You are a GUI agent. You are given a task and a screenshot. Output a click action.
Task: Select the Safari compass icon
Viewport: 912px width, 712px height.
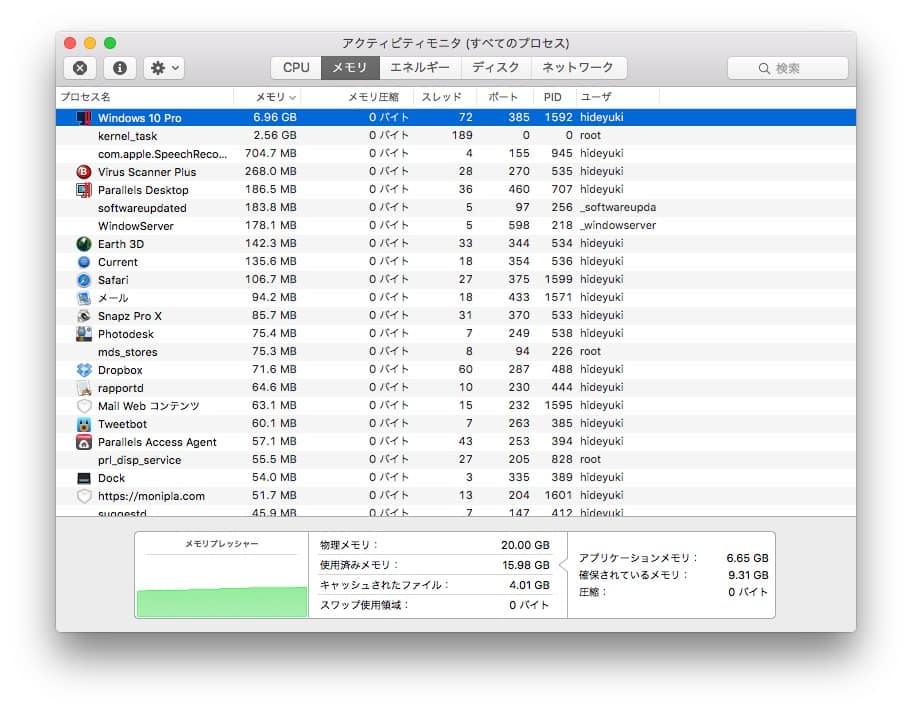84,280
